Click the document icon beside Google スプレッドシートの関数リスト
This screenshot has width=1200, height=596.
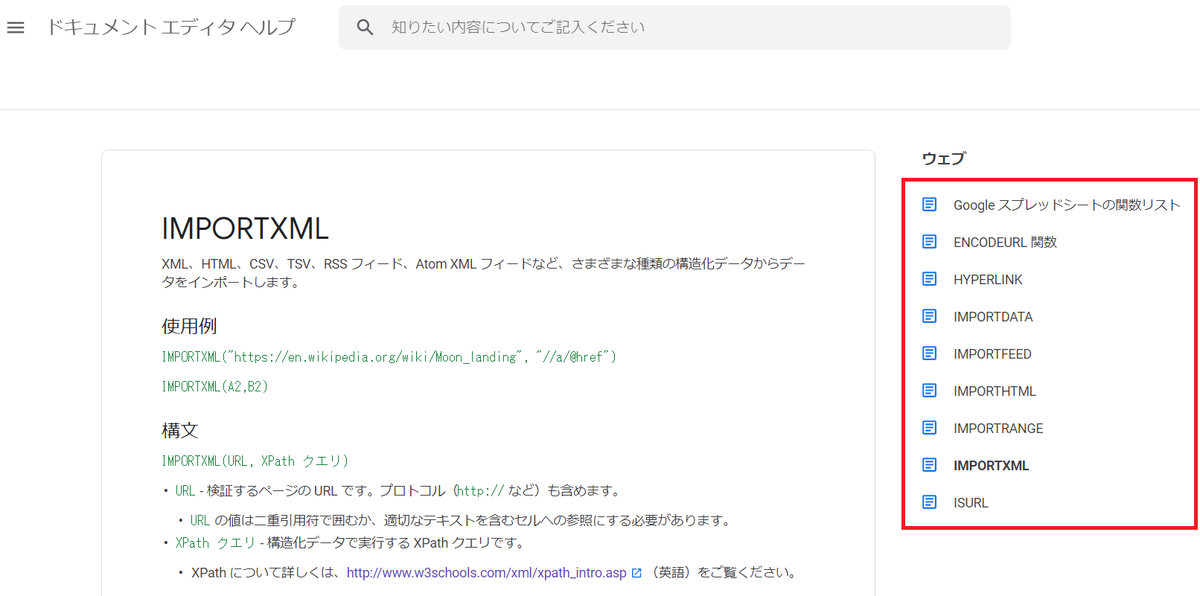pyautogui.click(x=931, y=204)
